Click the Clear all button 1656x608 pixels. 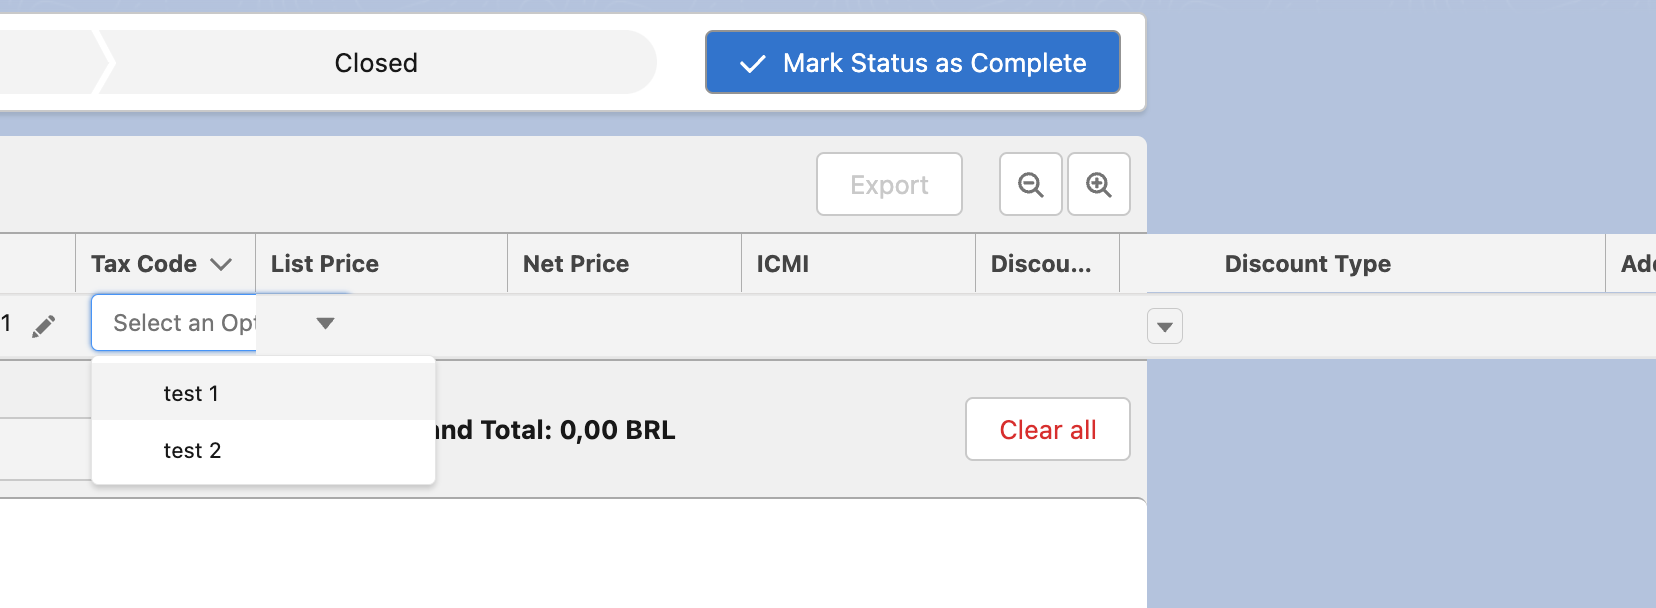(1048, 429)
